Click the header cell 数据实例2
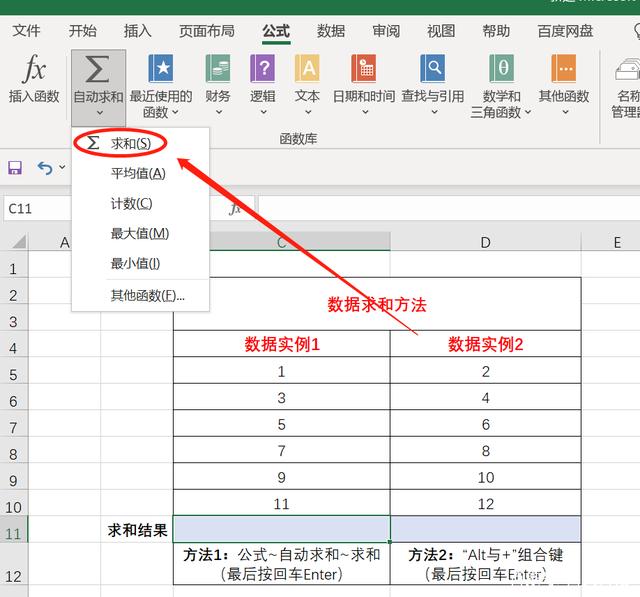The image size is (640, 597). click(x=485, y=344)
